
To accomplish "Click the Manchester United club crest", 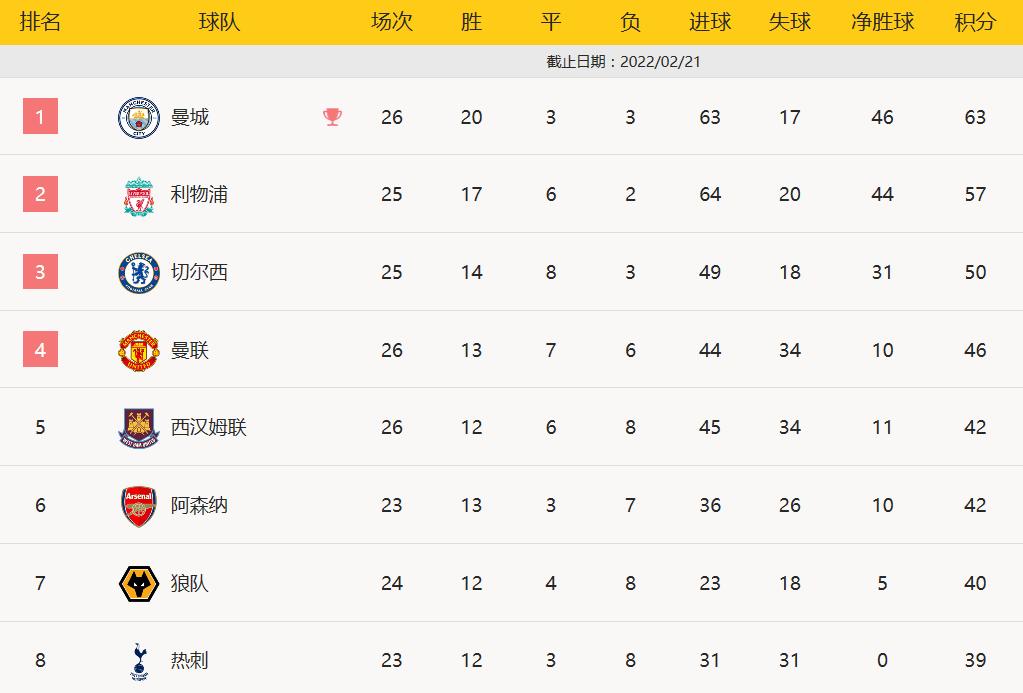I will (139, 350).
